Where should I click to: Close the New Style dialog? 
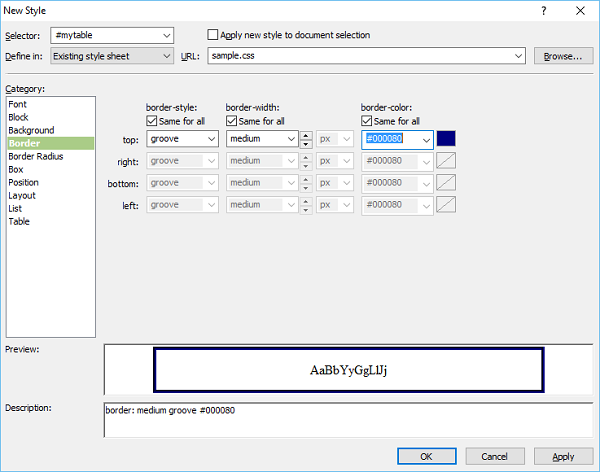pos(580,11)
